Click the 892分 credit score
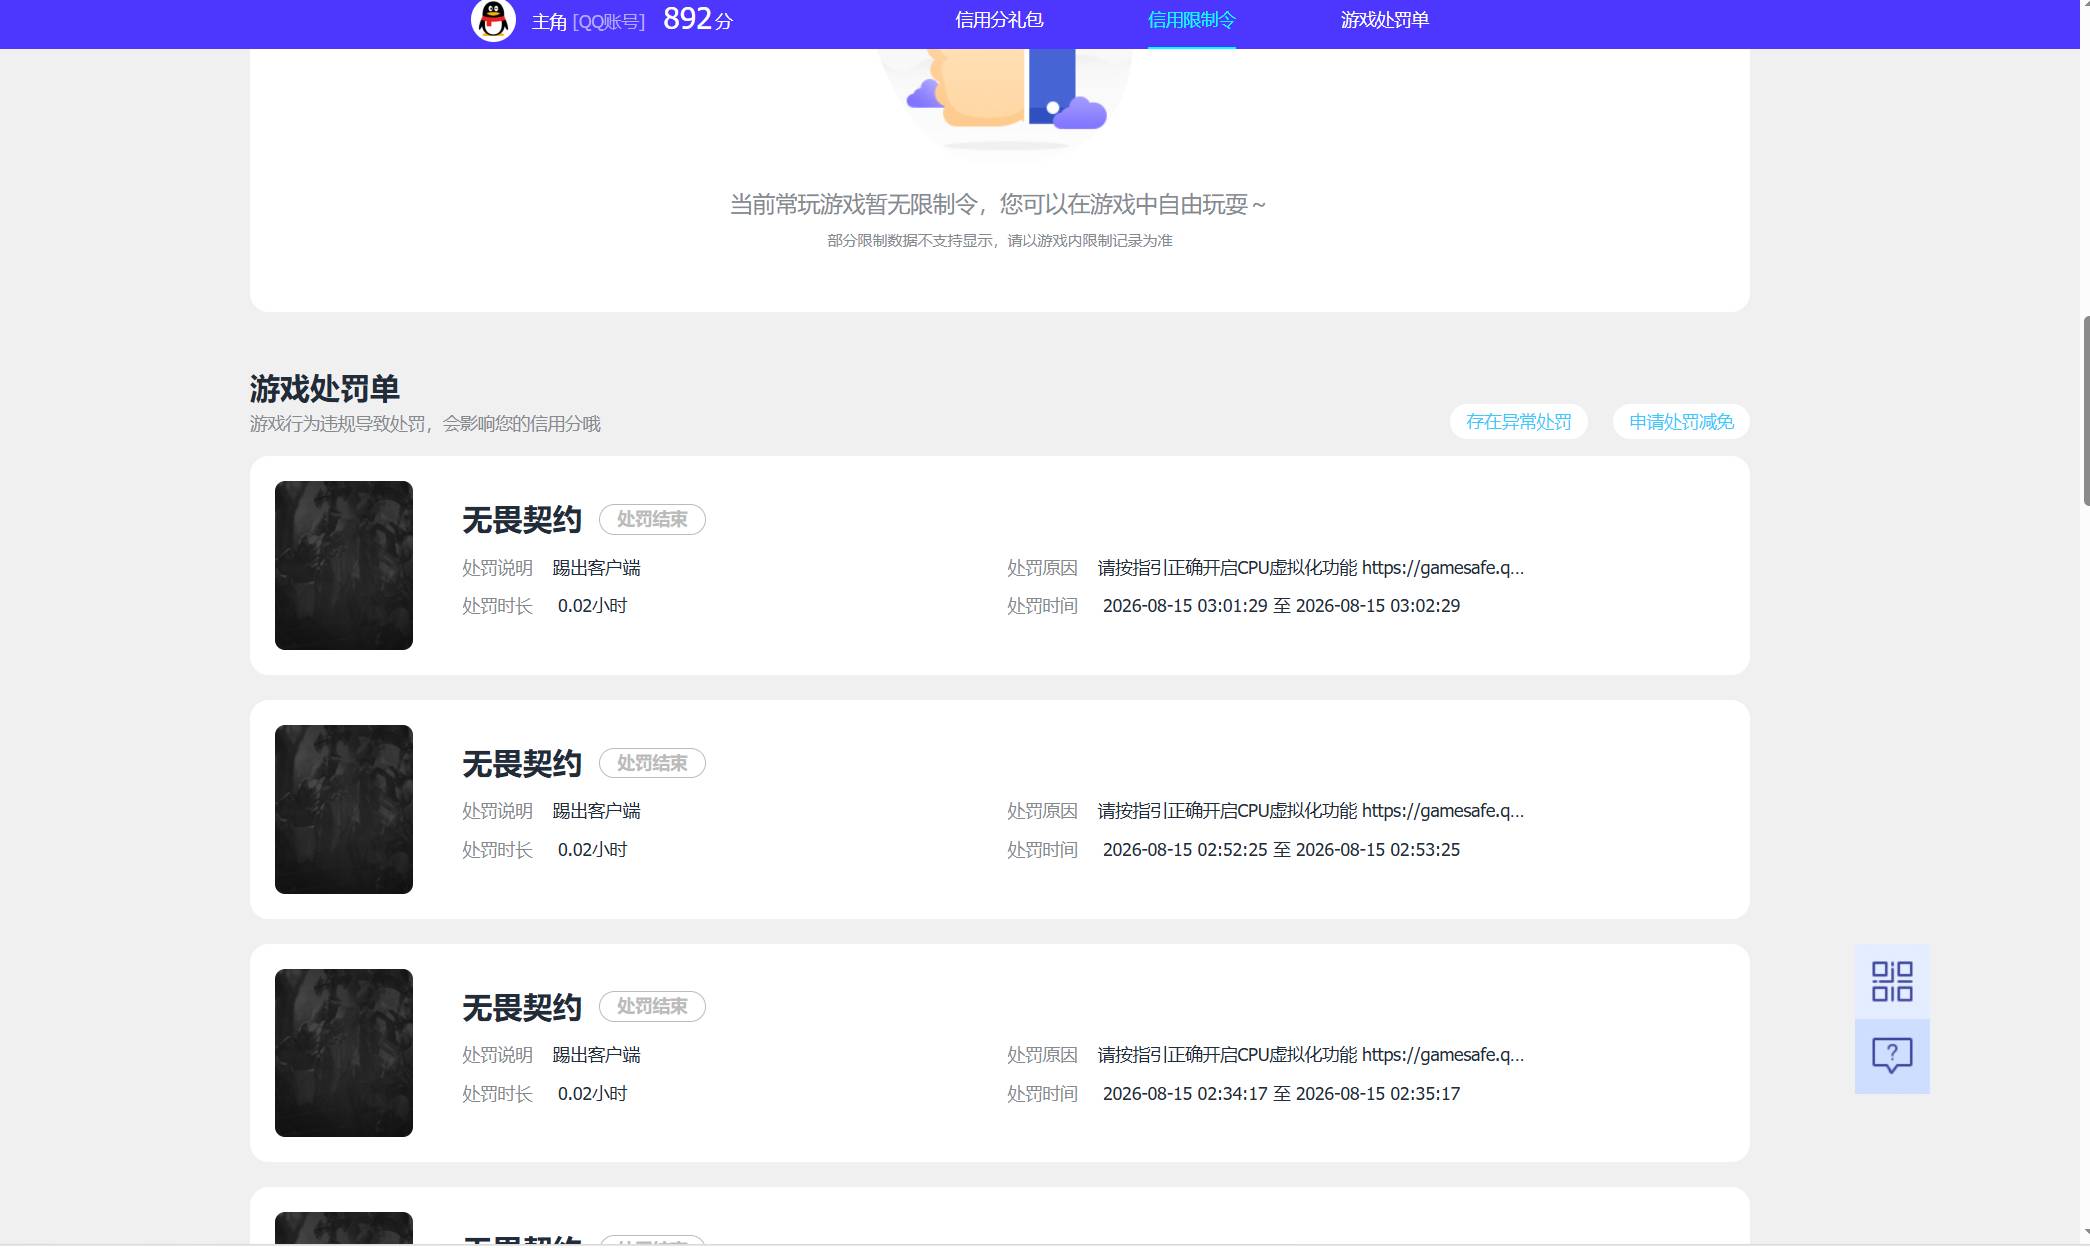Image resolution: width=2090 pixels, height=1248 pixels. 698,19
